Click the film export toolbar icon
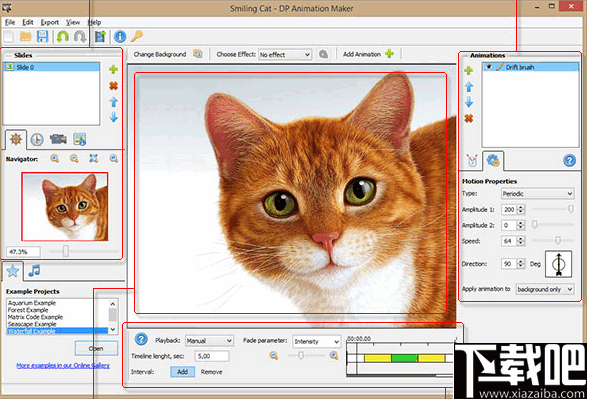The image size is (589, 399). 100,36
